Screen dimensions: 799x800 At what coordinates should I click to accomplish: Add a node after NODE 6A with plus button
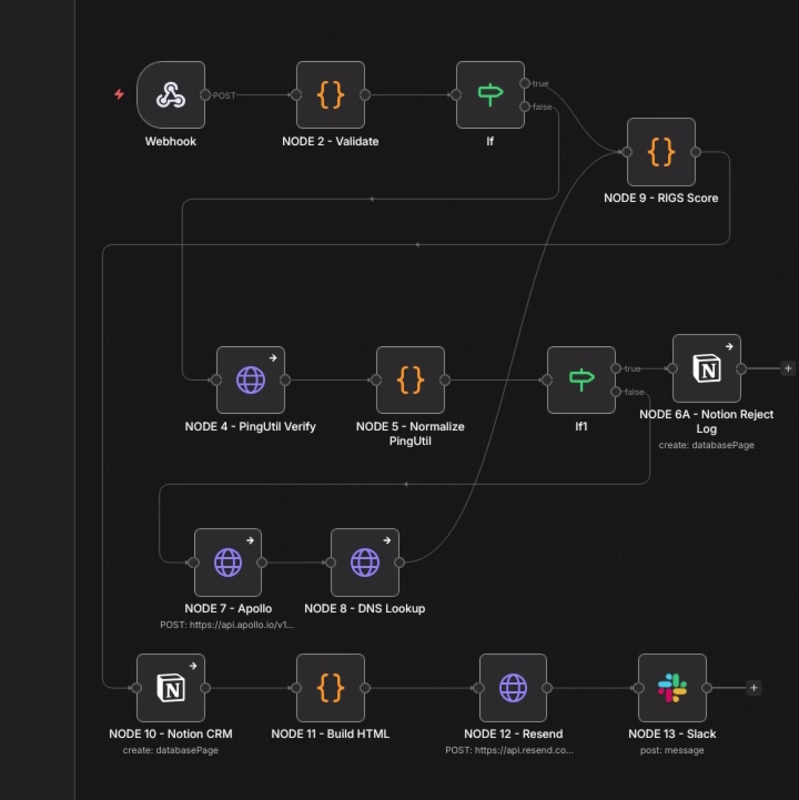tap(788, 368)
